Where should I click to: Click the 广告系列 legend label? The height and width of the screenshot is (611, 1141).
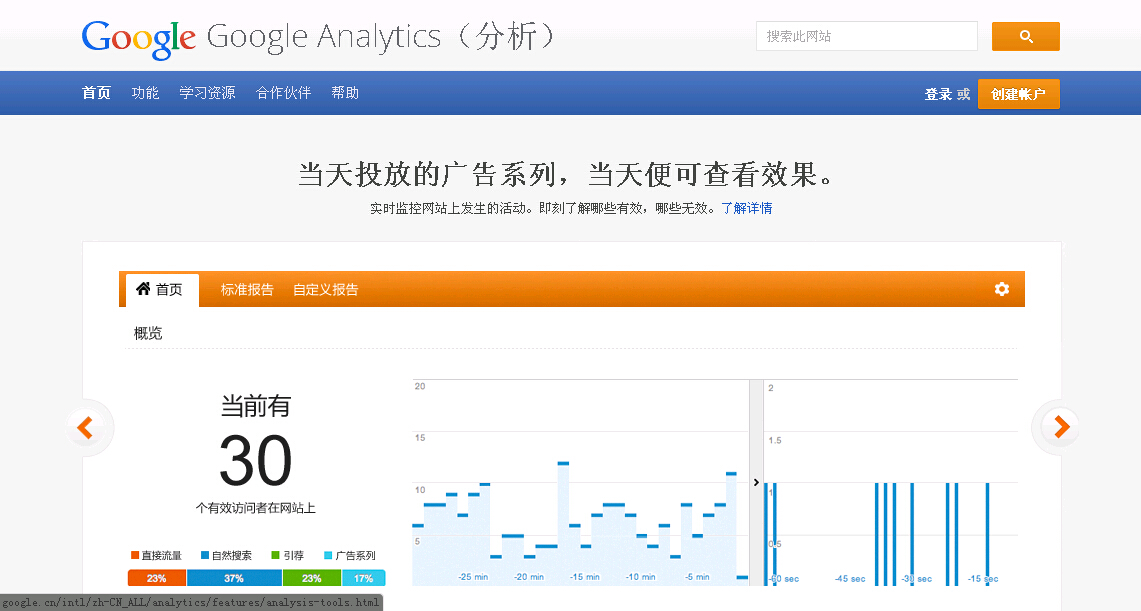[x=355, y=556]
